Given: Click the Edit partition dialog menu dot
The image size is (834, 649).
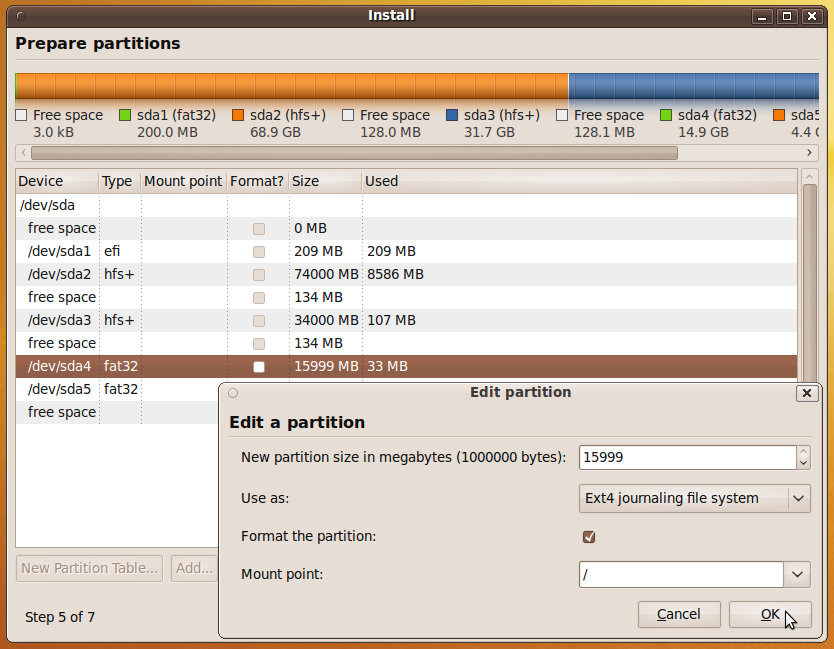Looking at the screenshot, I should [x=233, y=393].
